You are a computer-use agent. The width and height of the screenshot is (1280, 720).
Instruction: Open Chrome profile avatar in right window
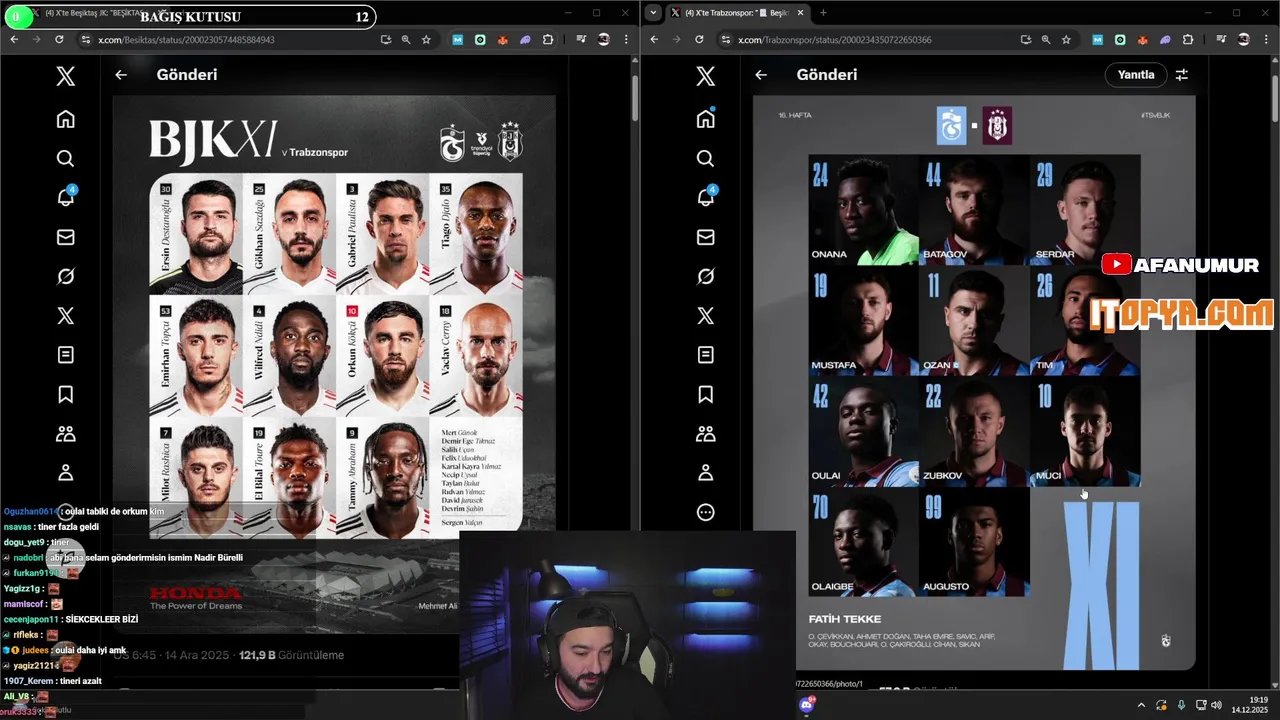(1244, 39)
